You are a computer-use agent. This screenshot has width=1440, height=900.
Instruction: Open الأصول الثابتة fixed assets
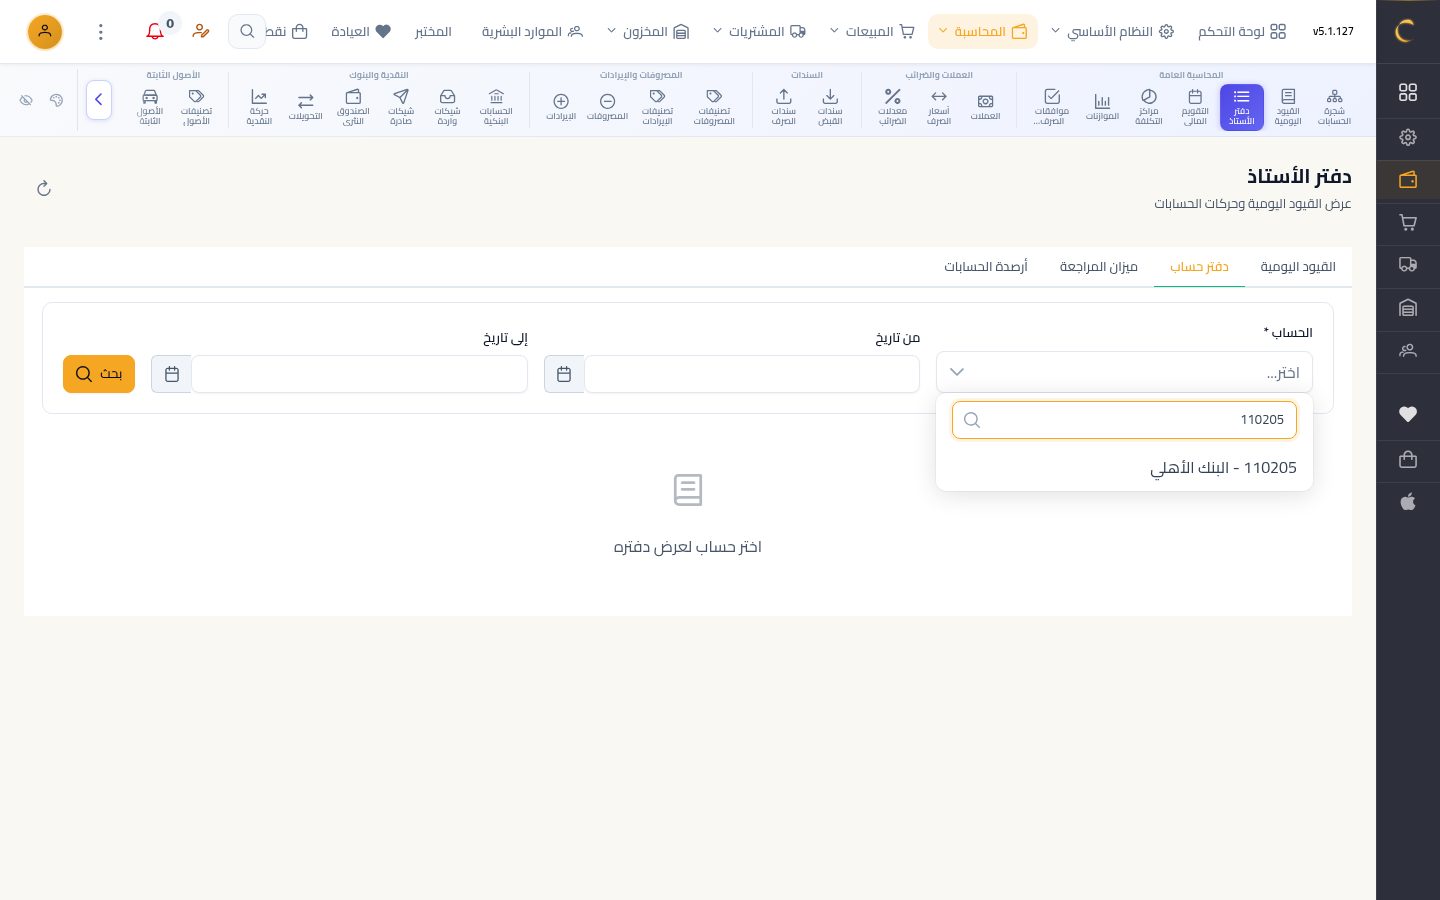coord(150,107)
